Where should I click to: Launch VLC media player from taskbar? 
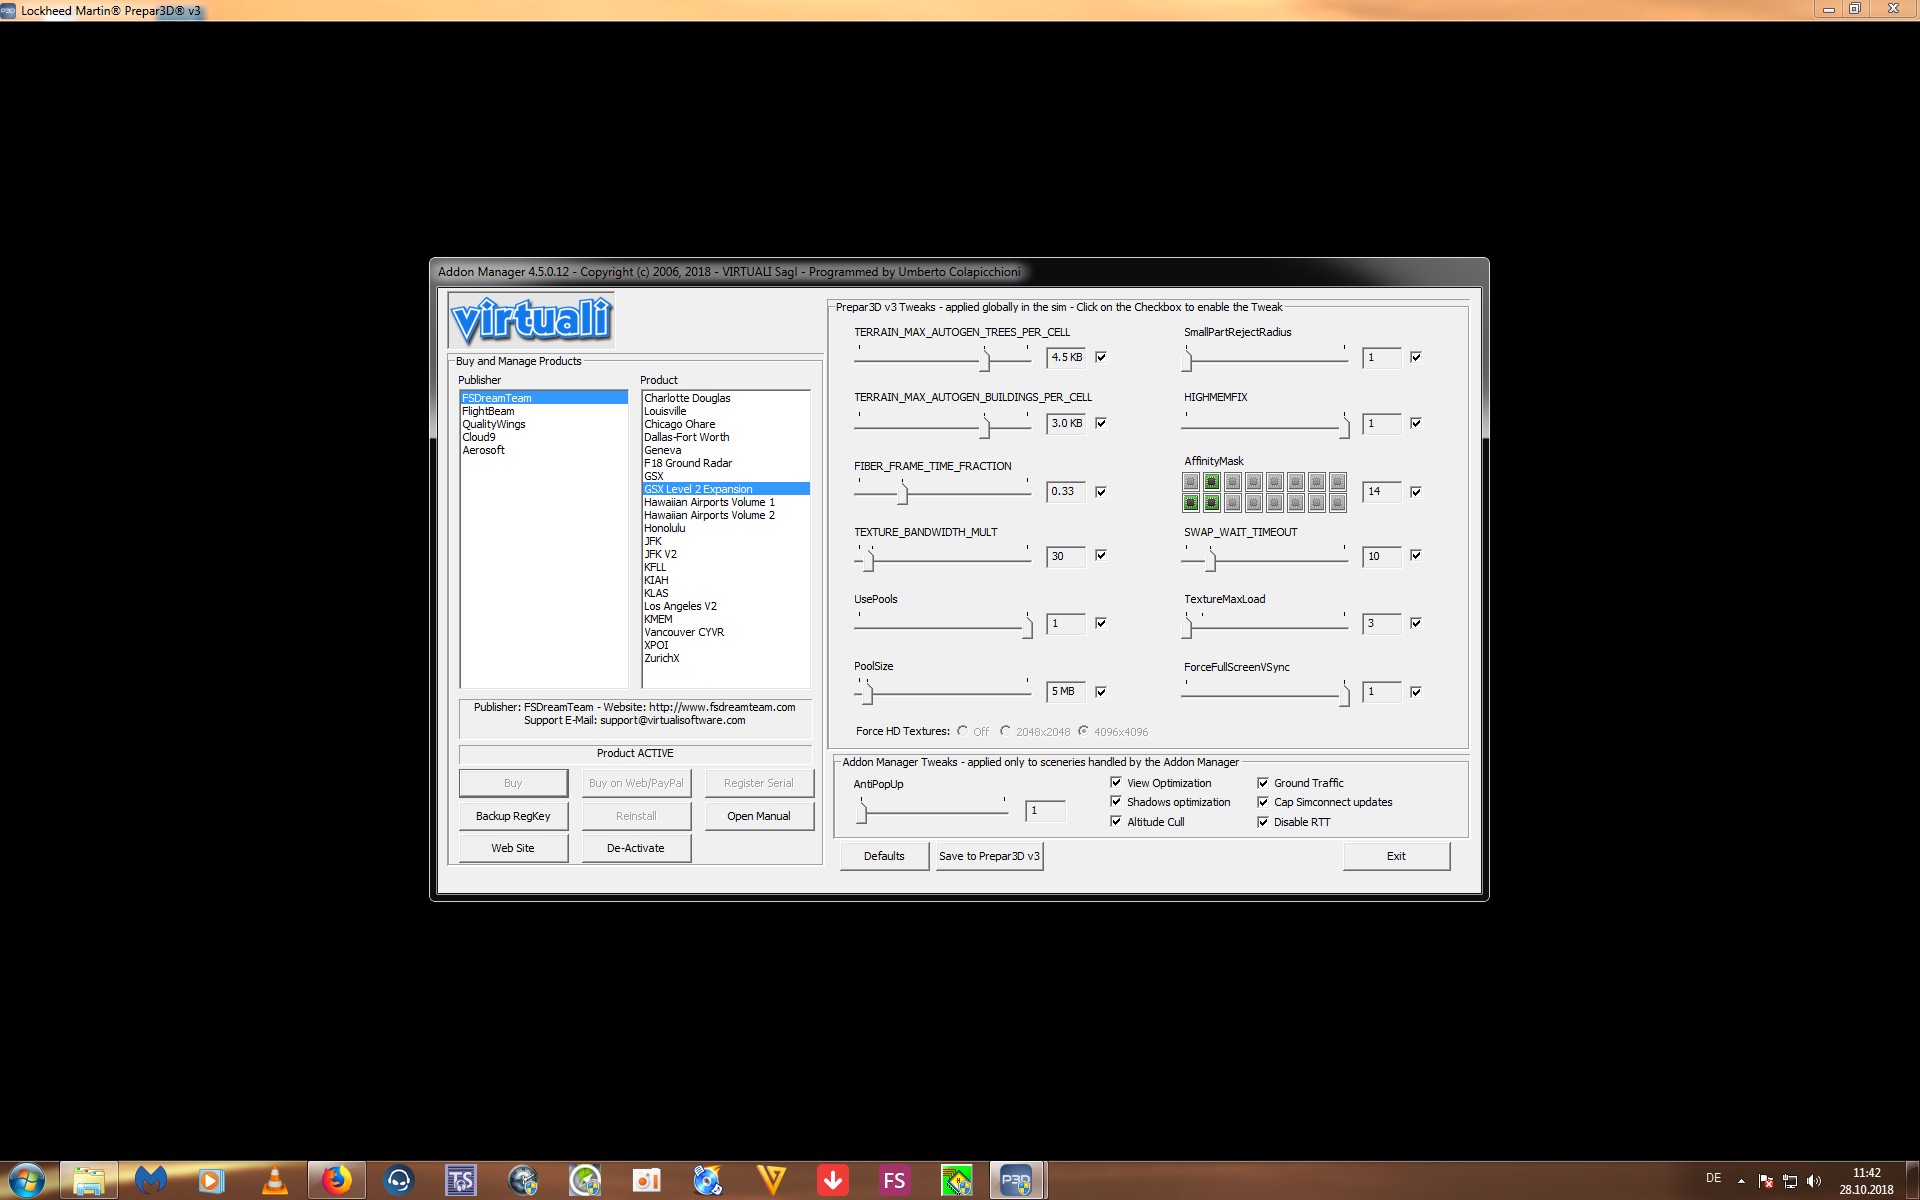click(x=274, y=1181)
